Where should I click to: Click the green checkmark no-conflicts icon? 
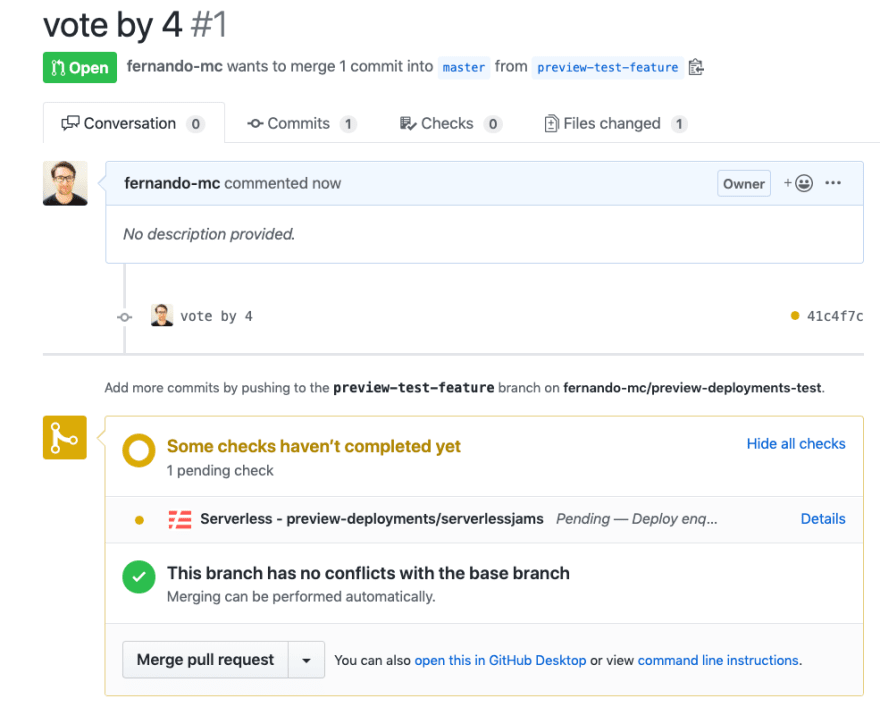[139, 576]
